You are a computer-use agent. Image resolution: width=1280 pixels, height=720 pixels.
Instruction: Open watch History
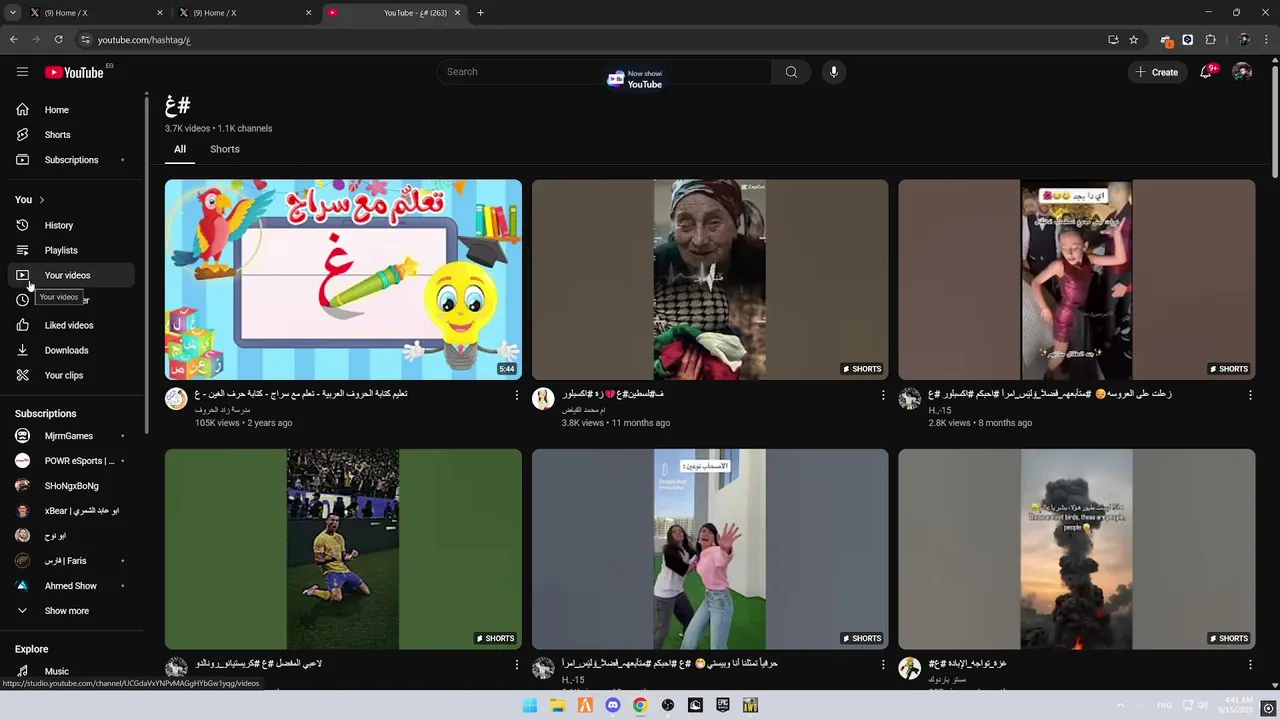click(x=70, y=225)
